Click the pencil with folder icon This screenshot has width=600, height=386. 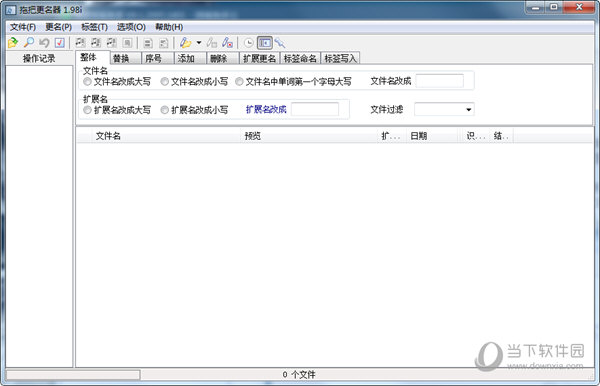click(x=186, y=42)
